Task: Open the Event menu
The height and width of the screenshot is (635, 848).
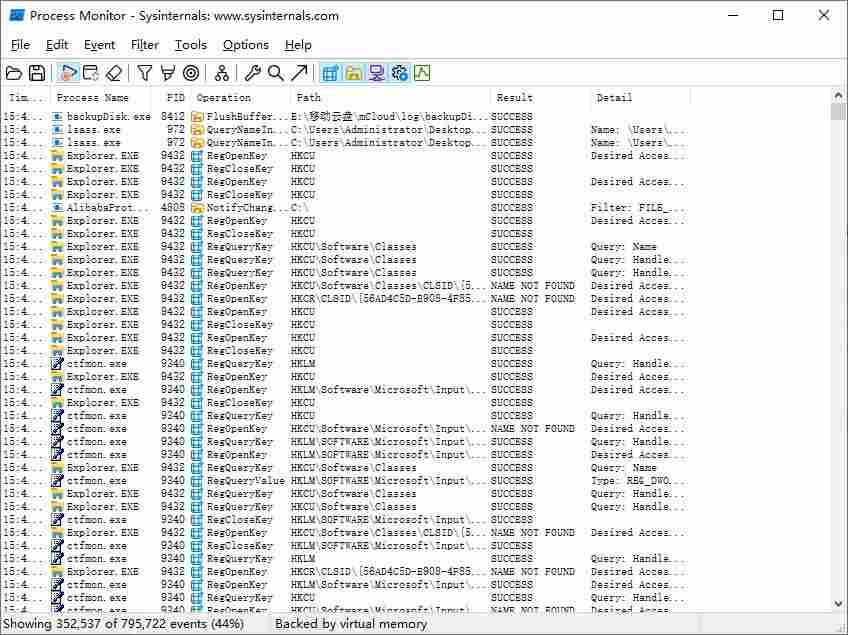Action: pyautogui.click(x=100, y=45)
